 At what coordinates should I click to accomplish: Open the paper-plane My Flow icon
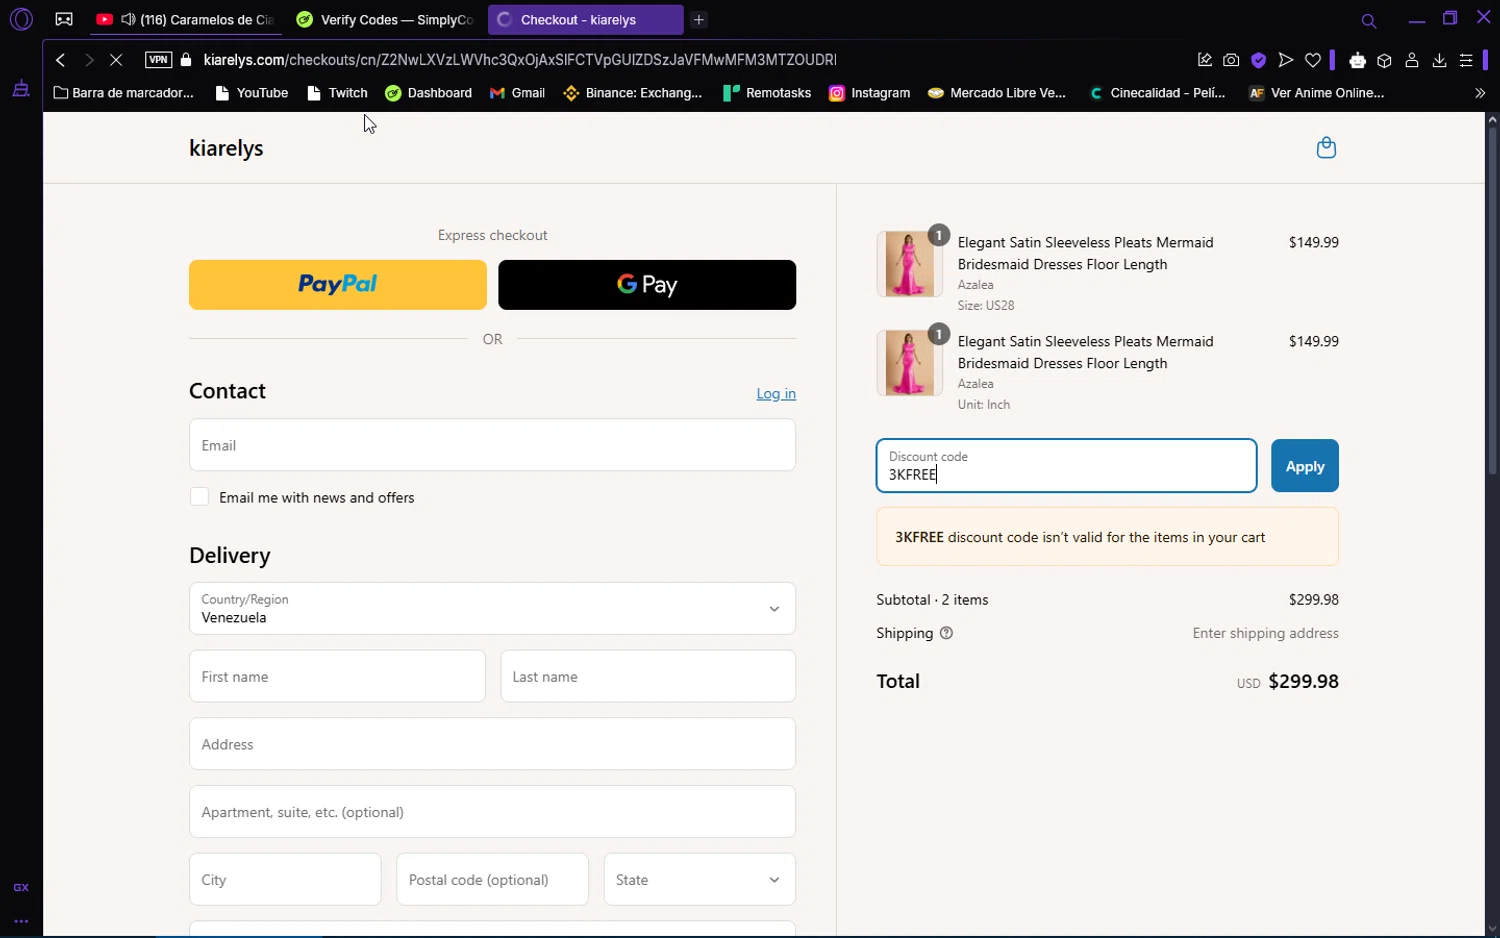point(1286,60)
